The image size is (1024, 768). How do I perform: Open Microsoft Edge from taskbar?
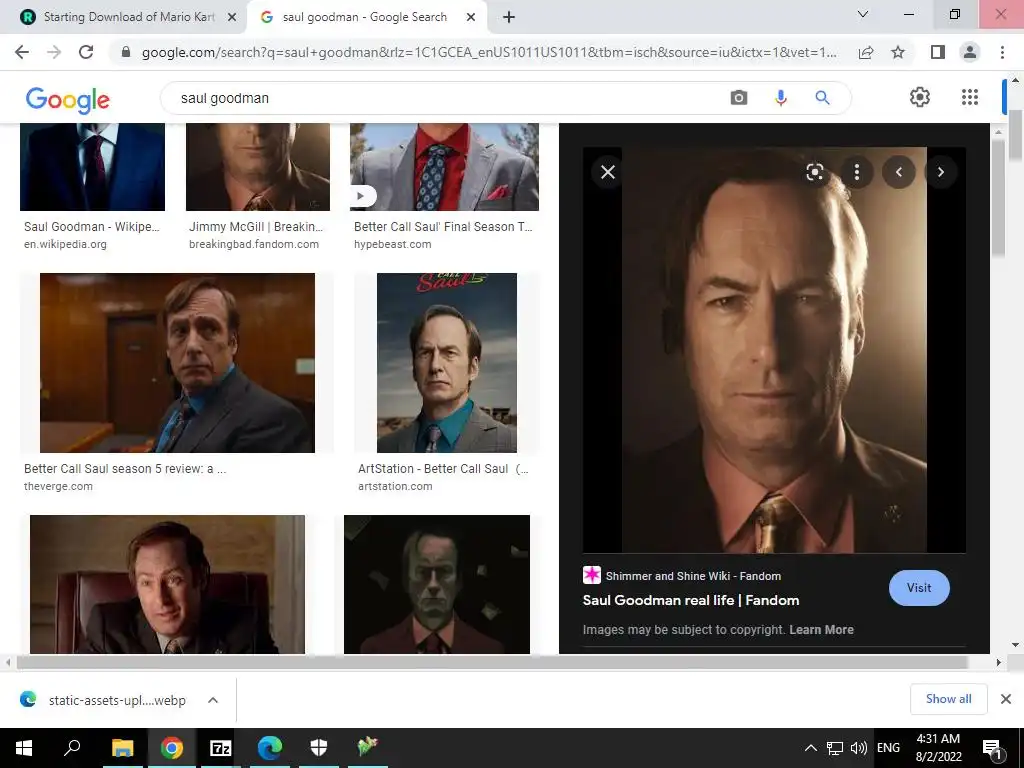click(269, 748)
